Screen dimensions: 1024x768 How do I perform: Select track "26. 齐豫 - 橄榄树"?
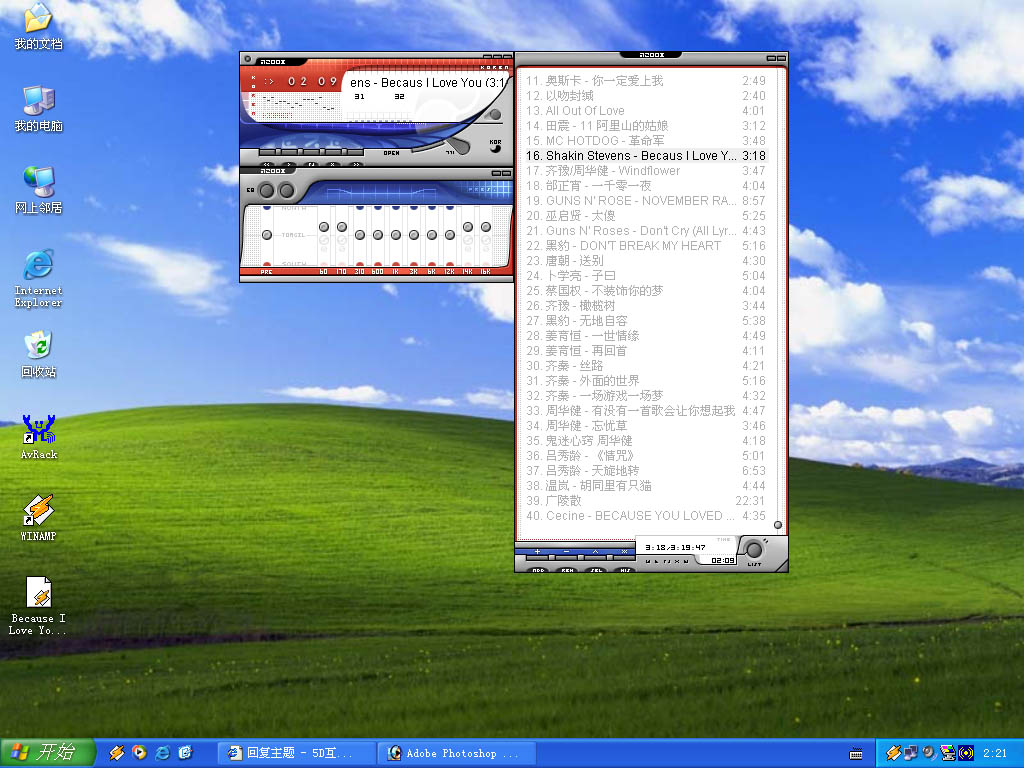click(x=646, y=306)
